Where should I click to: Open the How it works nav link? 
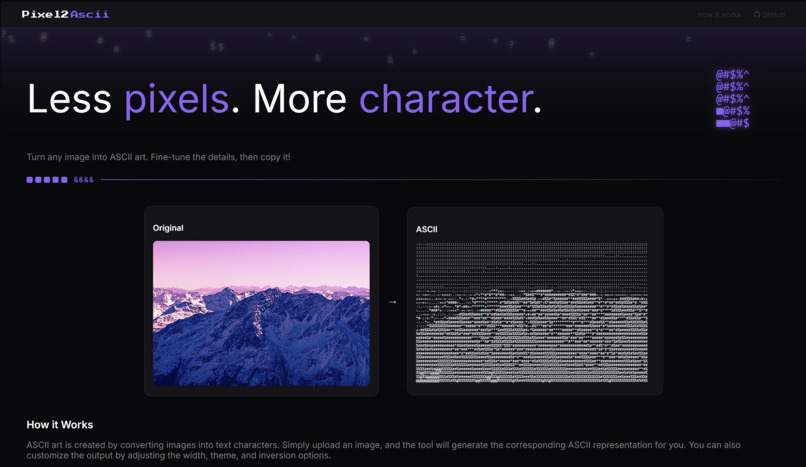pyautogui.click(x=719, y=15)
